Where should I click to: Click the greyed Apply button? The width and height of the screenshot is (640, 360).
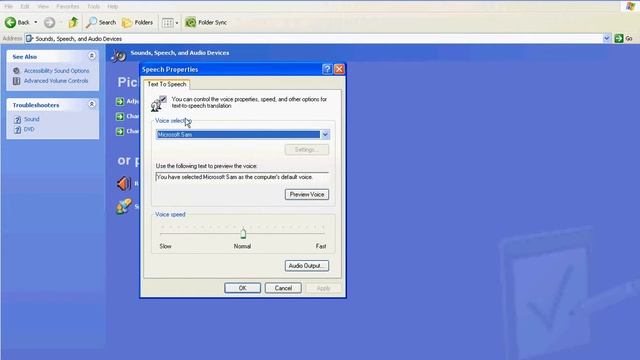coord(324,288)
